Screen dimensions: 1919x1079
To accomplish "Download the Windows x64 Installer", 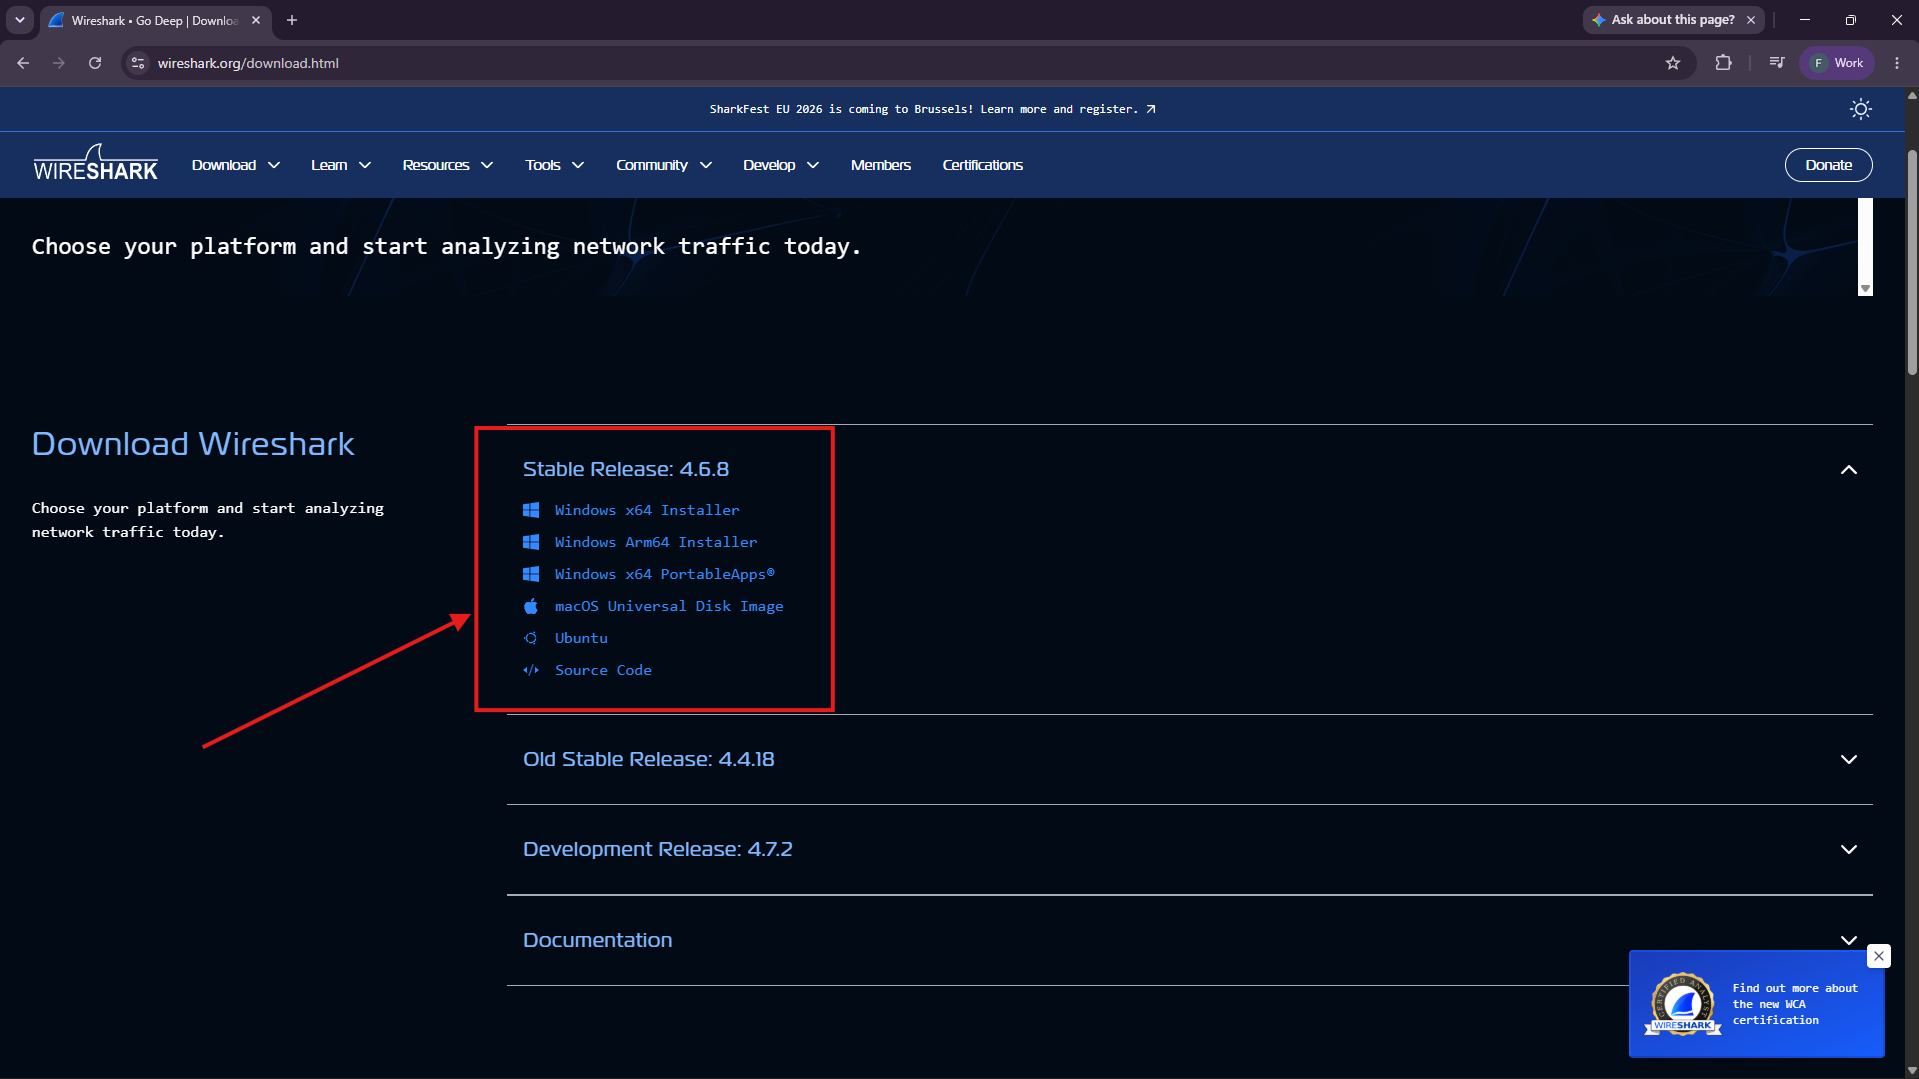I will click(647, 510).
